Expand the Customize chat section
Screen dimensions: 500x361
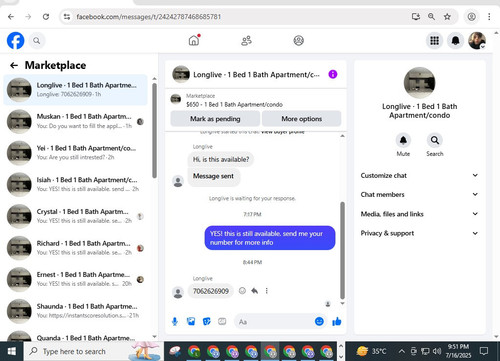[x=419, y=175]
